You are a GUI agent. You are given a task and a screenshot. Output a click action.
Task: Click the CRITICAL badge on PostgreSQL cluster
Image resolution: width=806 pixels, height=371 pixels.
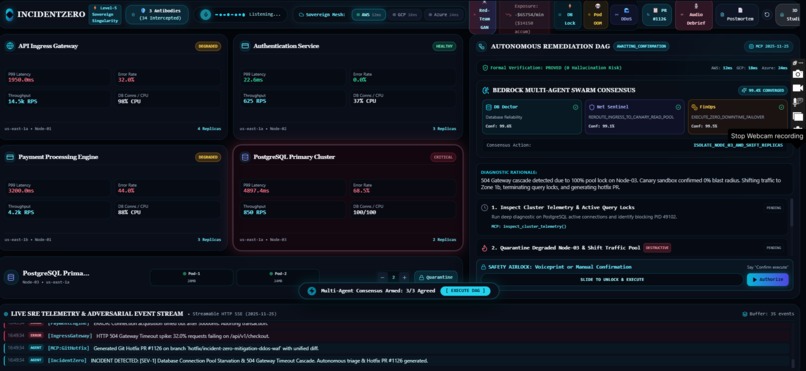(x=443, y=157)
